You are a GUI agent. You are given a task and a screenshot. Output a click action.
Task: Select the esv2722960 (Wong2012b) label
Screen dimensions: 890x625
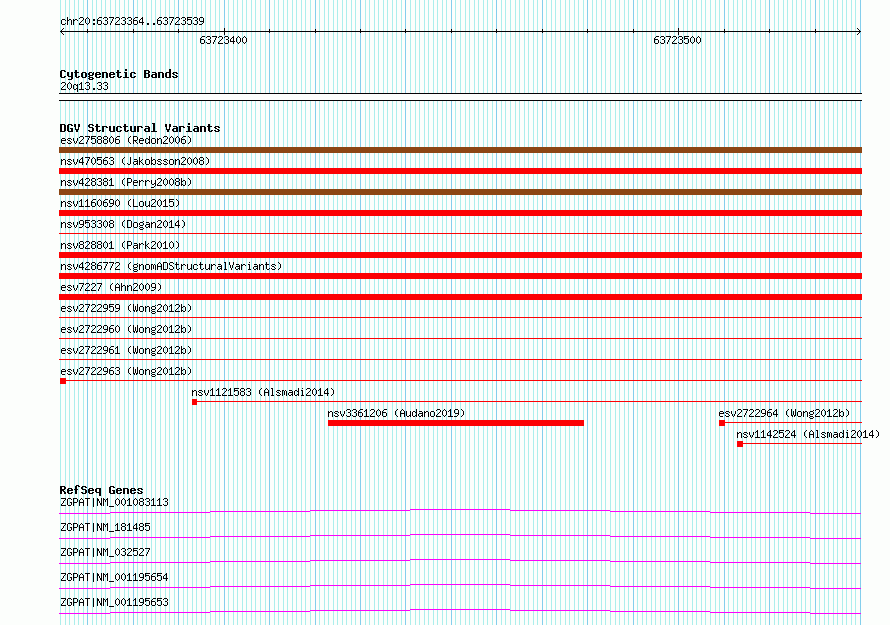(x=126, y=329)
